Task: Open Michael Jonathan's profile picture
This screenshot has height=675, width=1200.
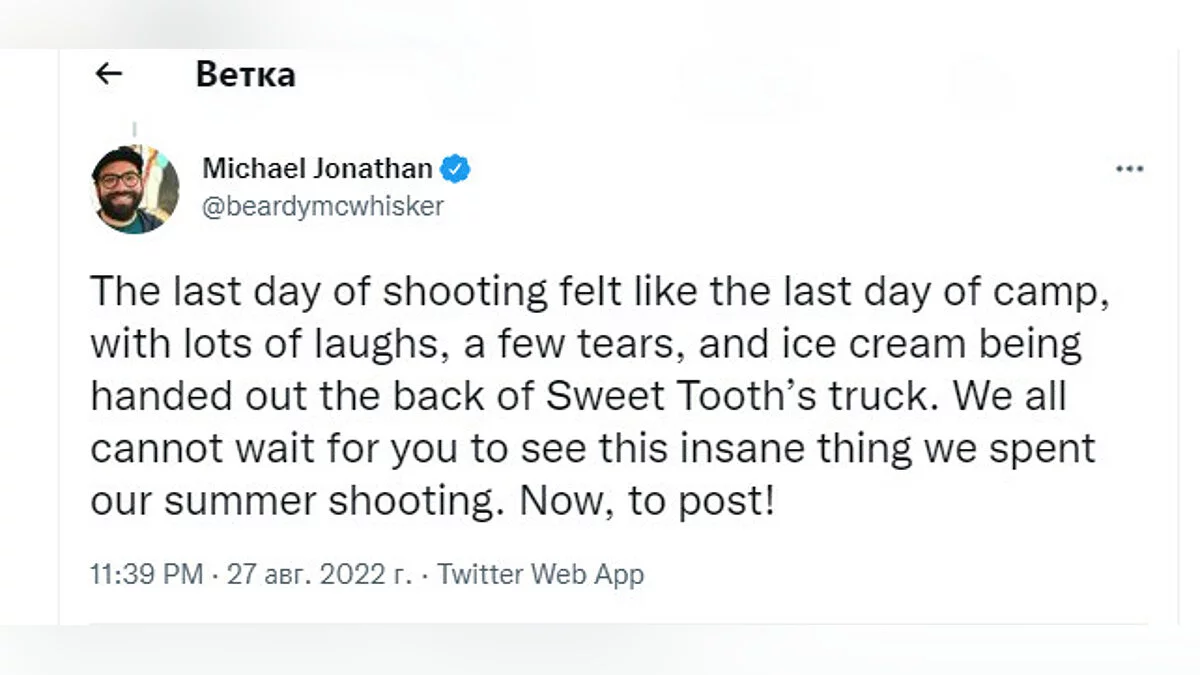Action: (x=135, y=189)
